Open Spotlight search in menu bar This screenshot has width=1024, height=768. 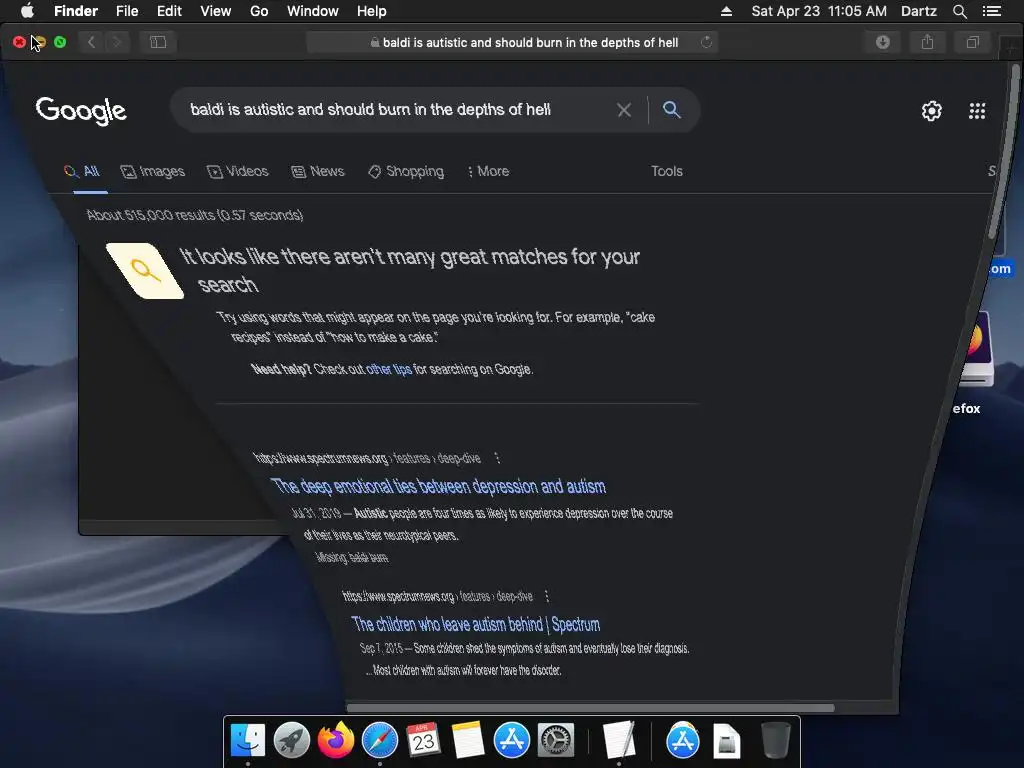point(959,11)
